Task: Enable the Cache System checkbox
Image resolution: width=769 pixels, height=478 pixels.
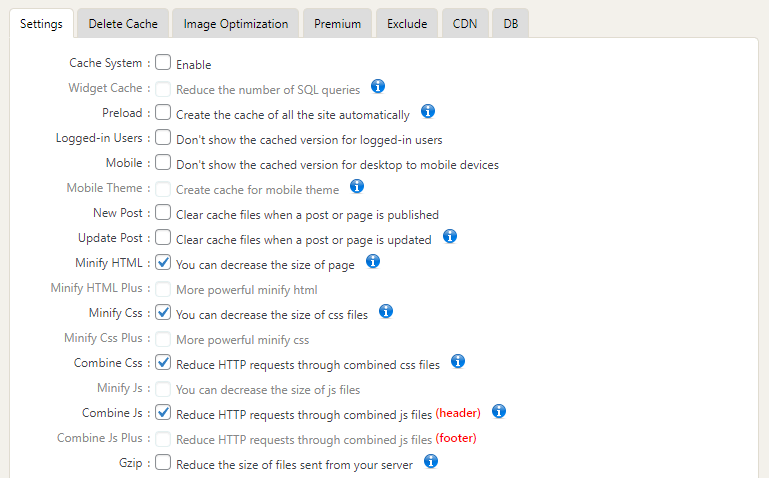Action: click(163, 63)
